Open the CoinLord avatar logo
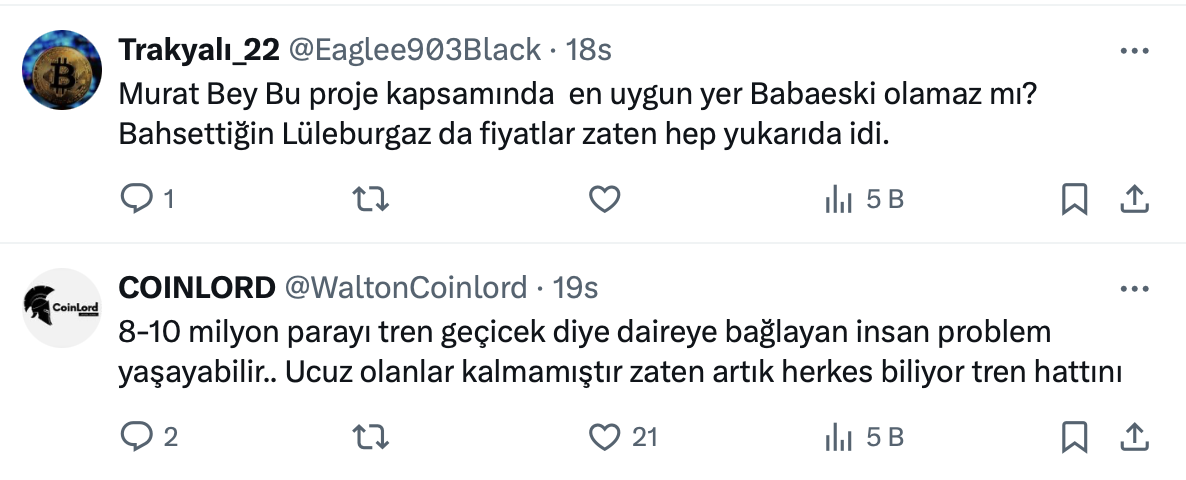Image resolution: width=1186 pixels, height=480 pixels. point(61,308)
